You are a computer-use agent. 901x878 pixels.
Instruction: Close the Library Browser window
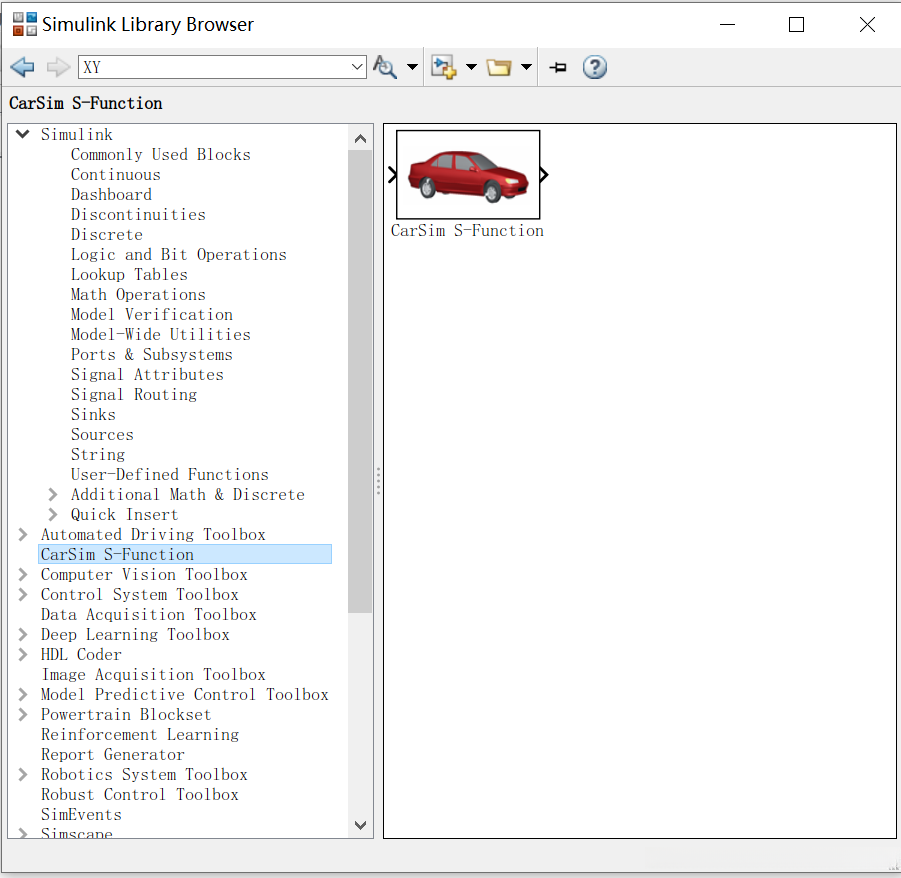point(867,24)
